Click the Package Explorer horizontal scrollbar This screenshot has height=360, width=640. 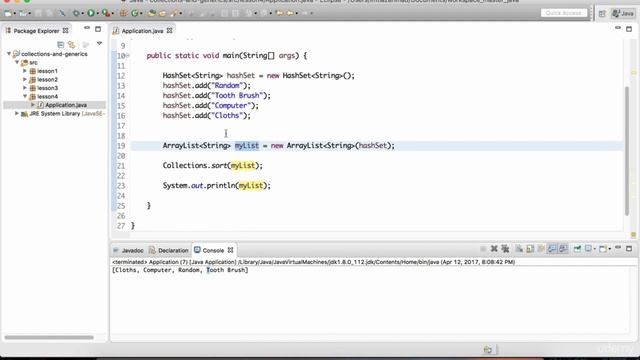49,337
